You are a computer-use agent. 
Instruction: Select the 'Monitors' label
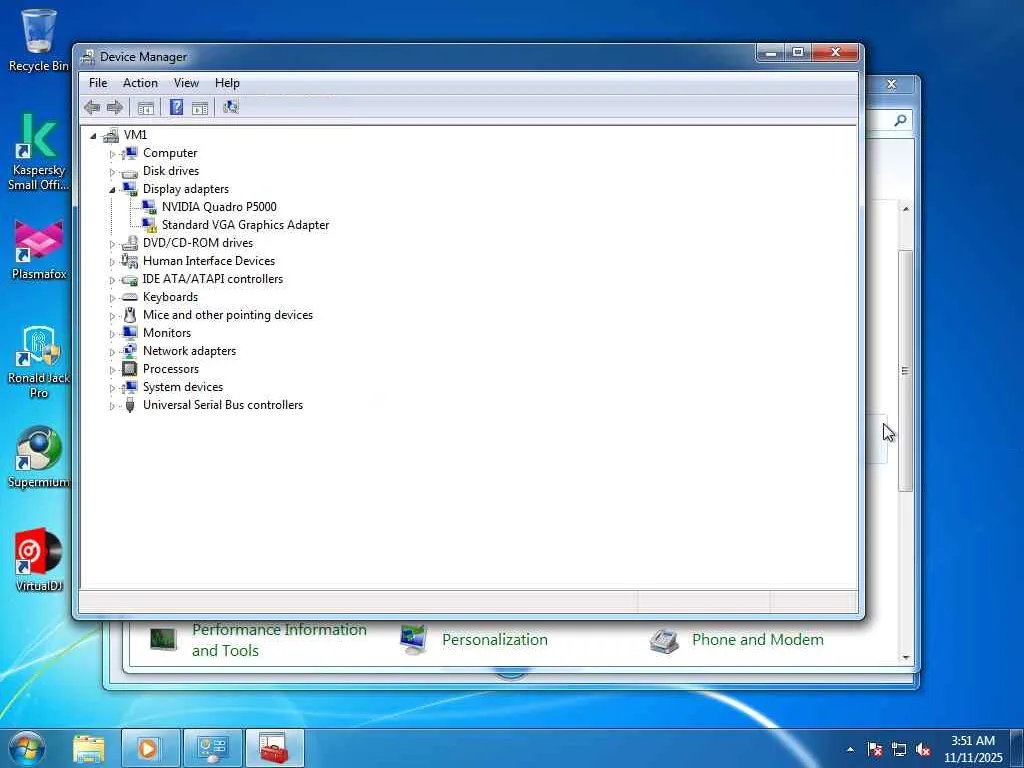[x=167, y=333]
